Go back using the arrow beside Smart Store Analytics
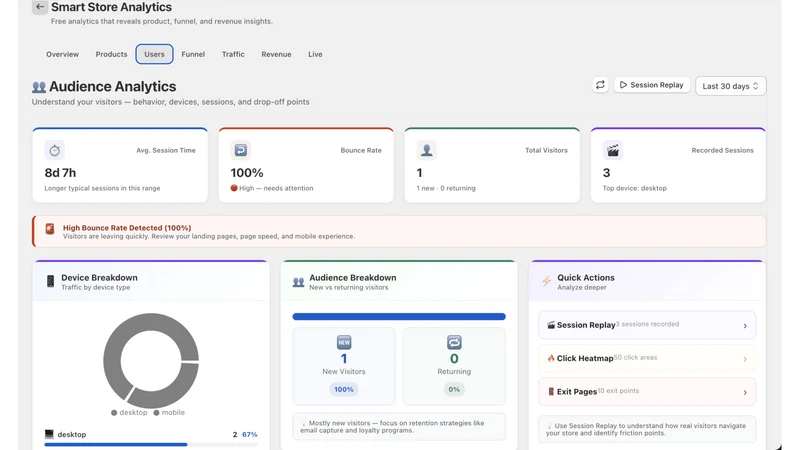 click(x=40, y=7)
